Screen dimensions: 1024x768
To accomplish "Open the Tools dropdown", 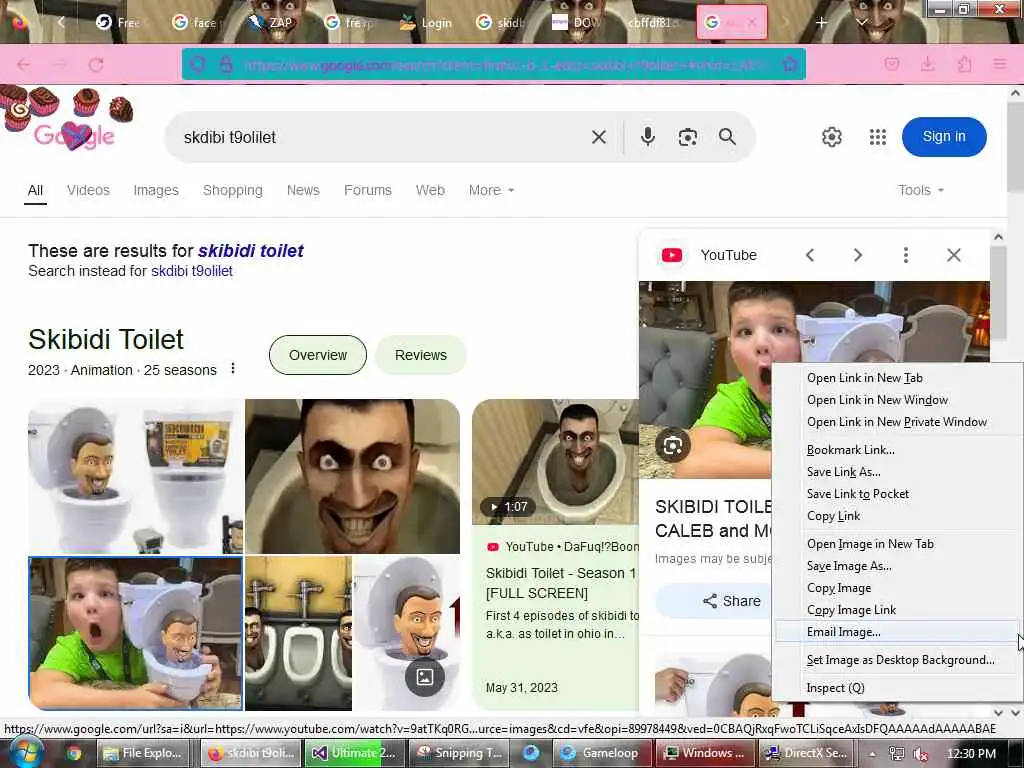I will (920, 190).
